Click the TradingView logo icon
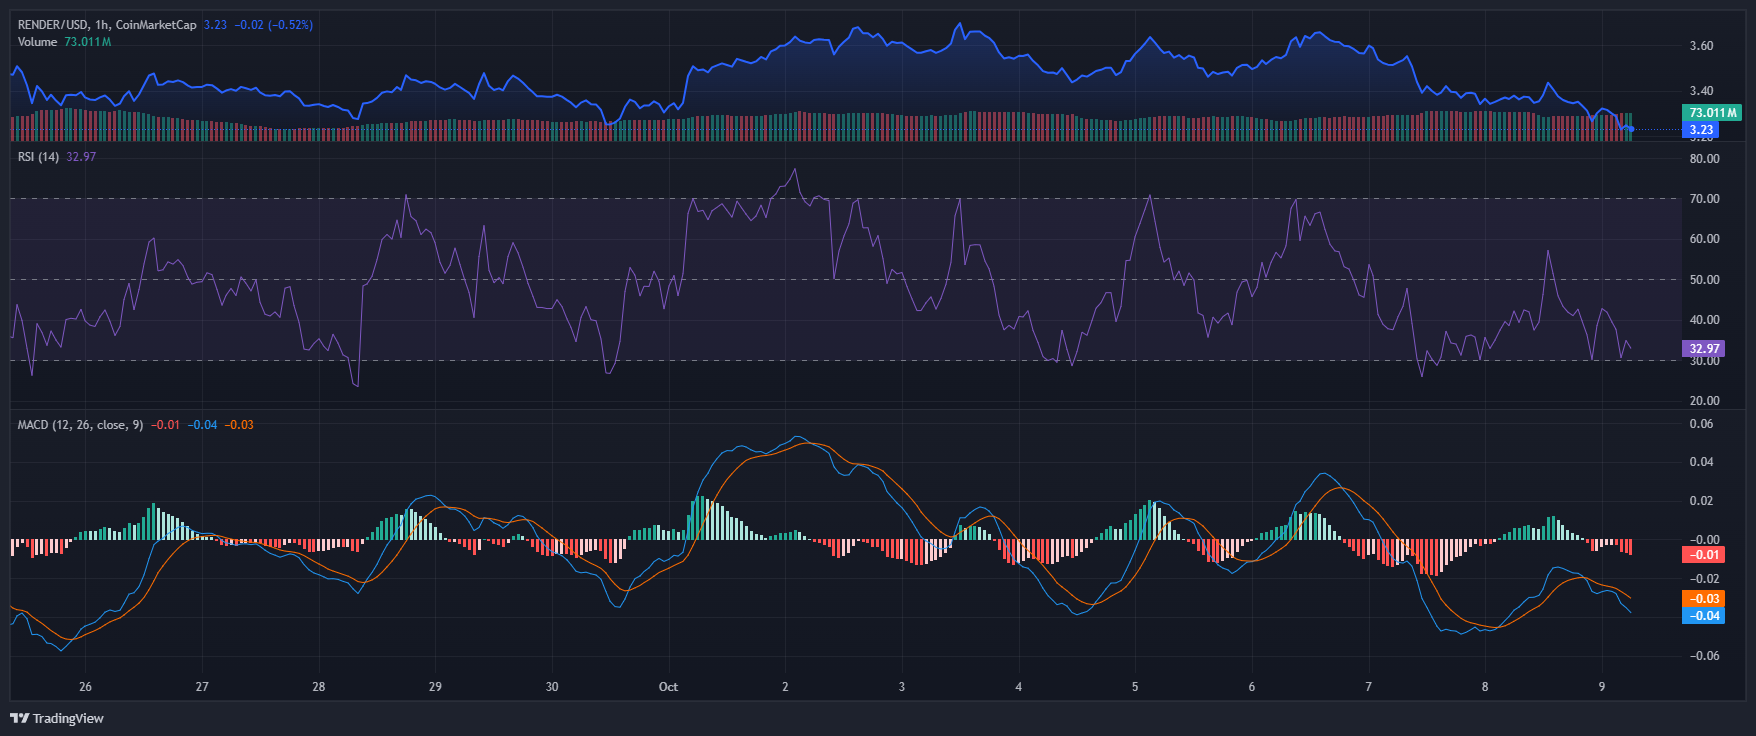Image resolution: width=1756 pixels, height=736 pixels. tap(19, 718)
